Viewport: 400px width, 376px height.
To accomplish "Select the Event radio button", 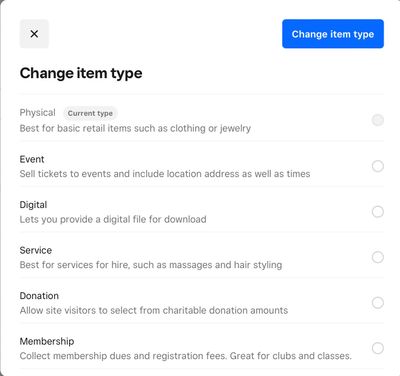I will 378,166.
